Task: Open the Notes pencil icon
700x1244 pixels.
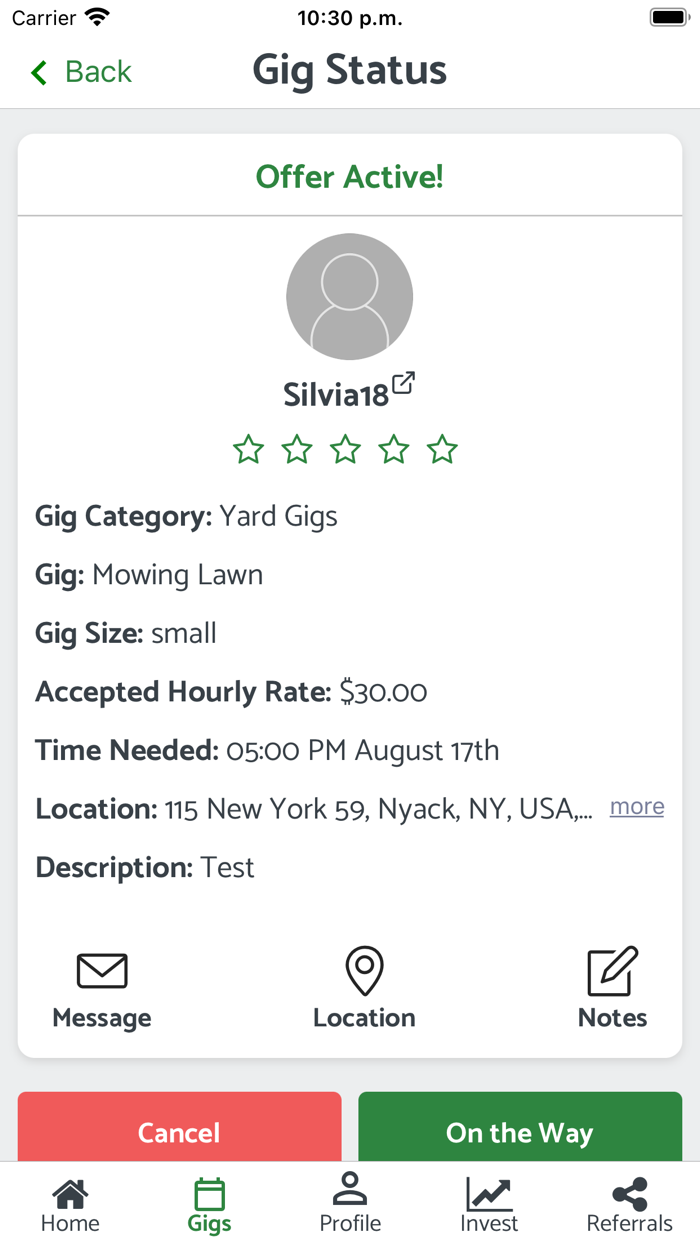Action: click(612, 971)
